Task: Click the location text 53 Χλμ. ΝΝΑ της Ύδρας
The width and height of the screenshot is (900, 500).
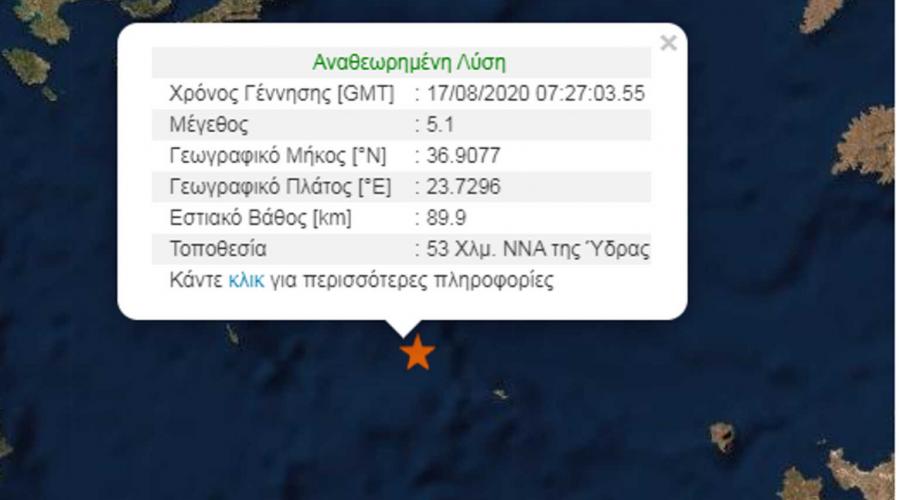Action: tap(538, 249)
